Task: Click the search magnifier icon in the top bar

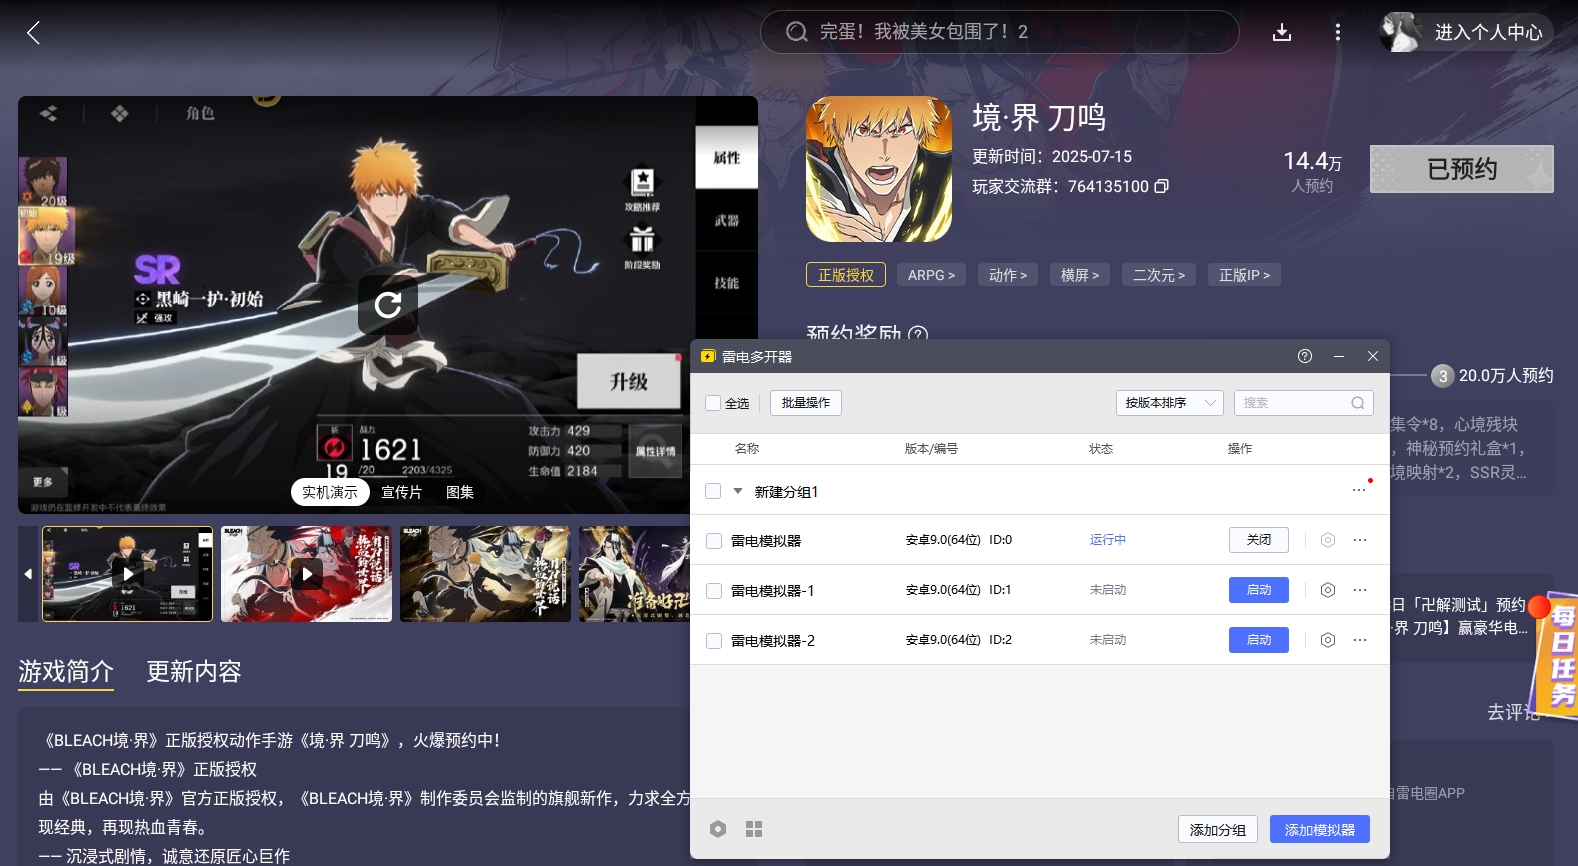Action: (x=796, y=32)
